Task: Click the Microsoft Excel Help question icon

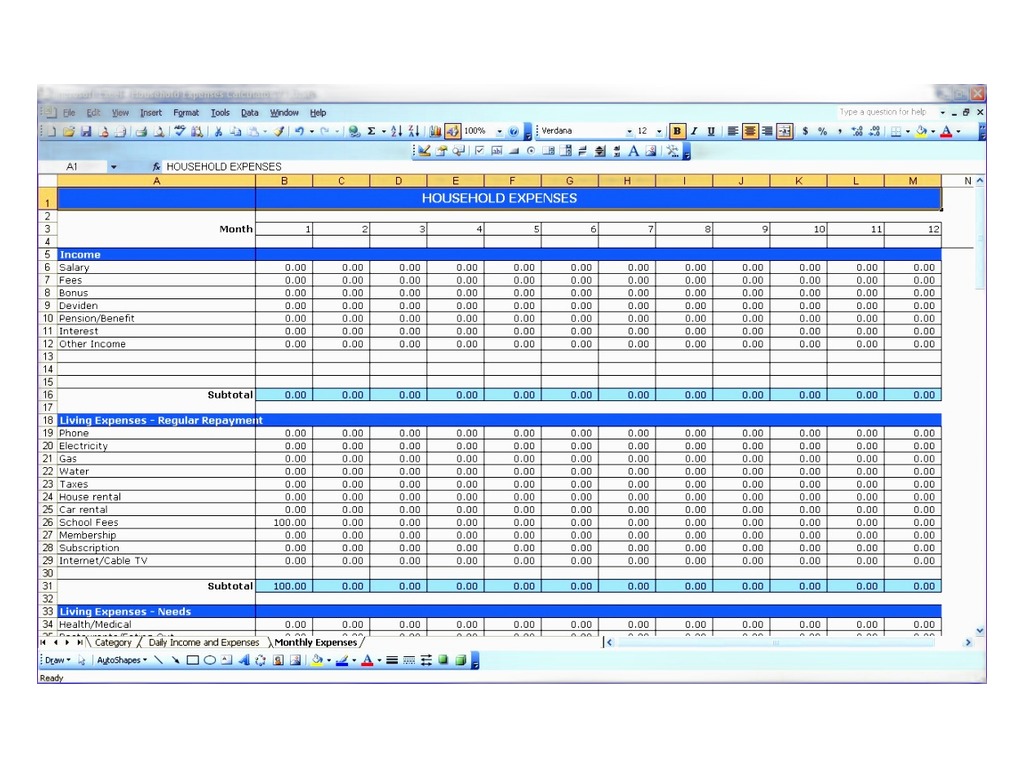Action: (513, 131)
